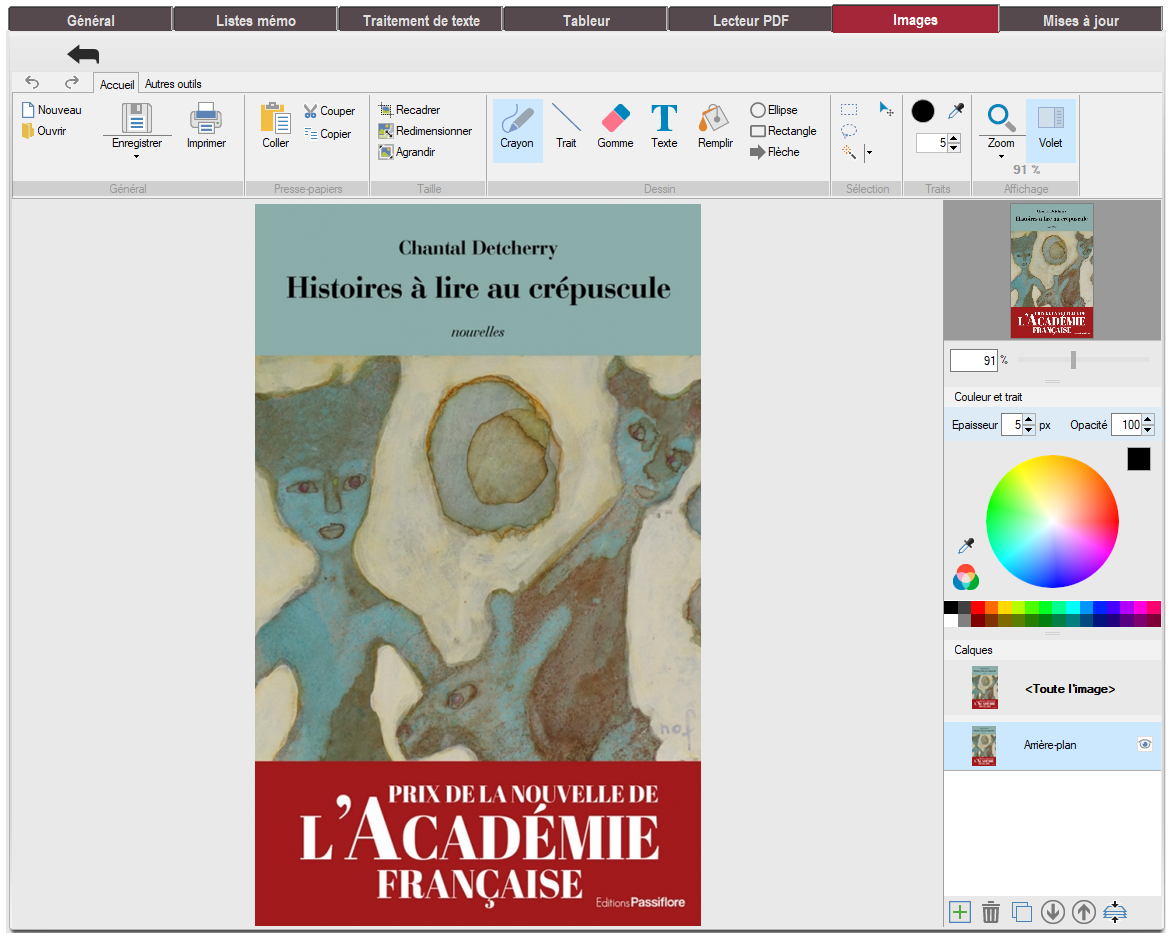Decrease Opacité value

click(1148, 430)
